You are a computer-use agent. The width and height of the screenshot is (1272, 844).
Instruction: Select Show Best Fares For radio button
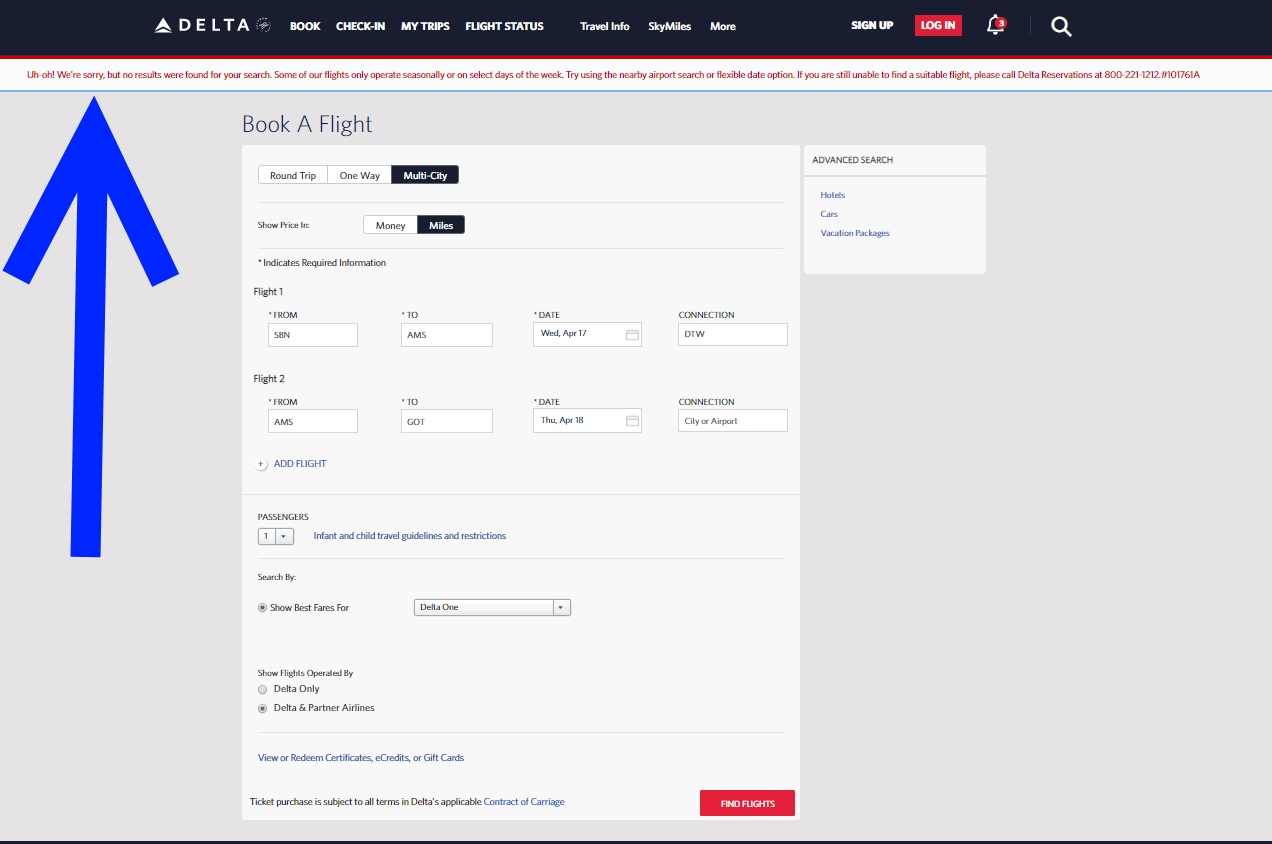click(263, 608)
